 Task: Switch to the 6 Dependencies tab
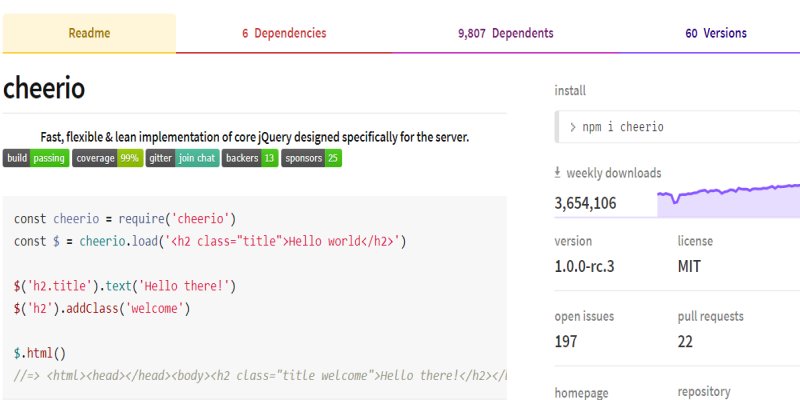tap(284, 33)
